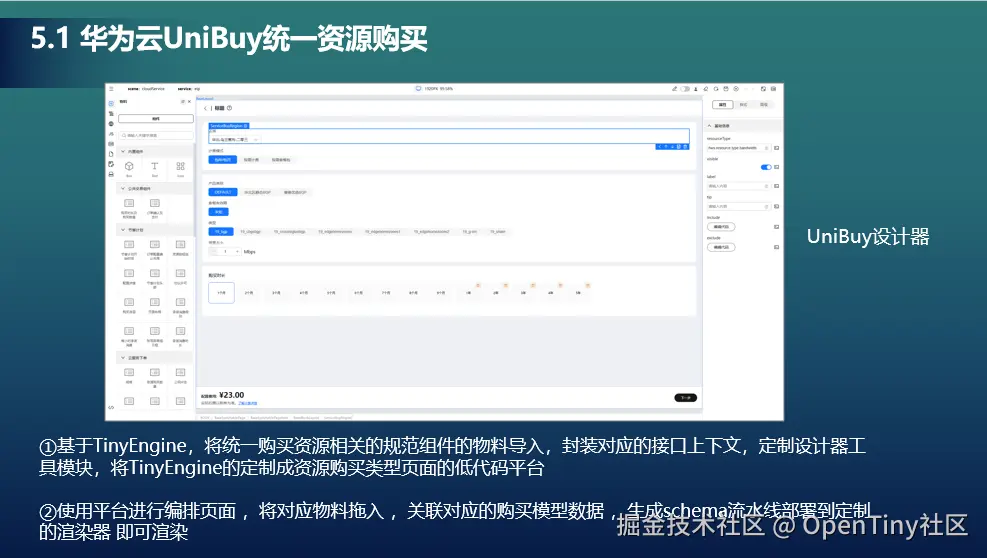The width and height of the screenshot is (987, 558).
Task: Click the bind variable icon beside label field
Action: pyautogui.click(x=776, y=186)
